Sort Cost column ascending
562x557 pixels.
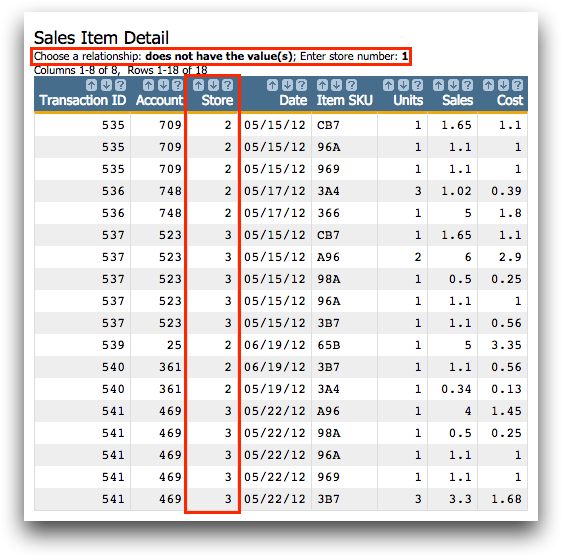pyautogui.click(x=488, y=85)
